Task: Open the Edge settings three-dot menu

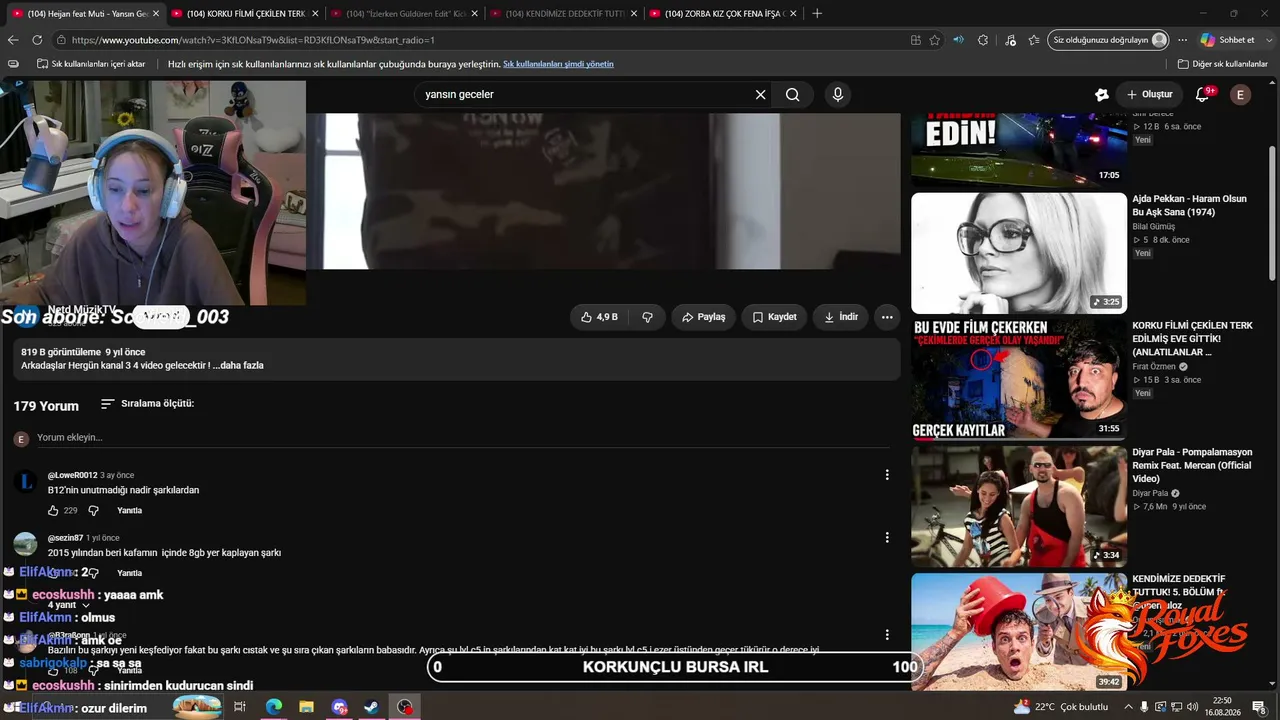Action: click(x=1183, y=40)
